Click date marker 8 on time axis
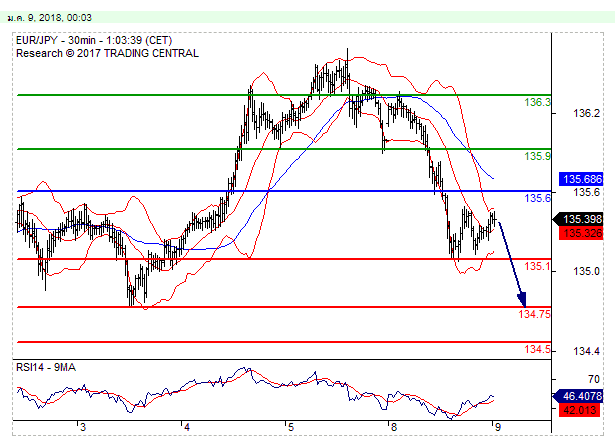Viewport: 615px width, 445px height. coord(394,427)
